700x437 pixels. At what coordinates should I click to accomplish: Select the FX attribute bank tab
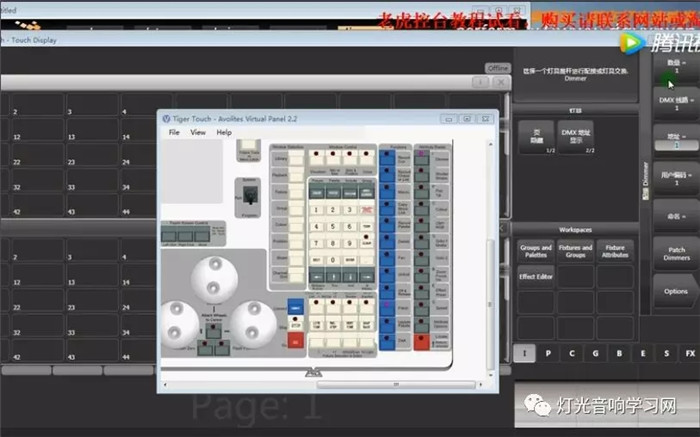click(690, 353)
